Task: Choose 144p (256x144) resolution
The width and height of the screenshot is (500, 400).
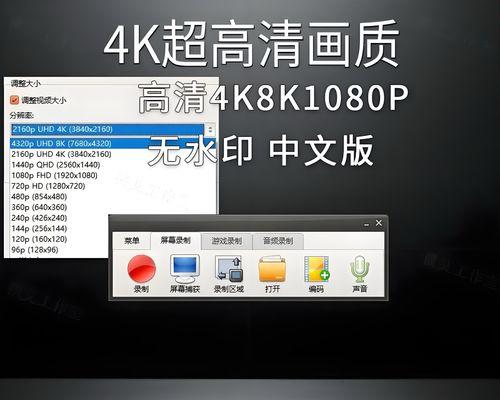Action: pyautogui.click(x=39, y=229)
